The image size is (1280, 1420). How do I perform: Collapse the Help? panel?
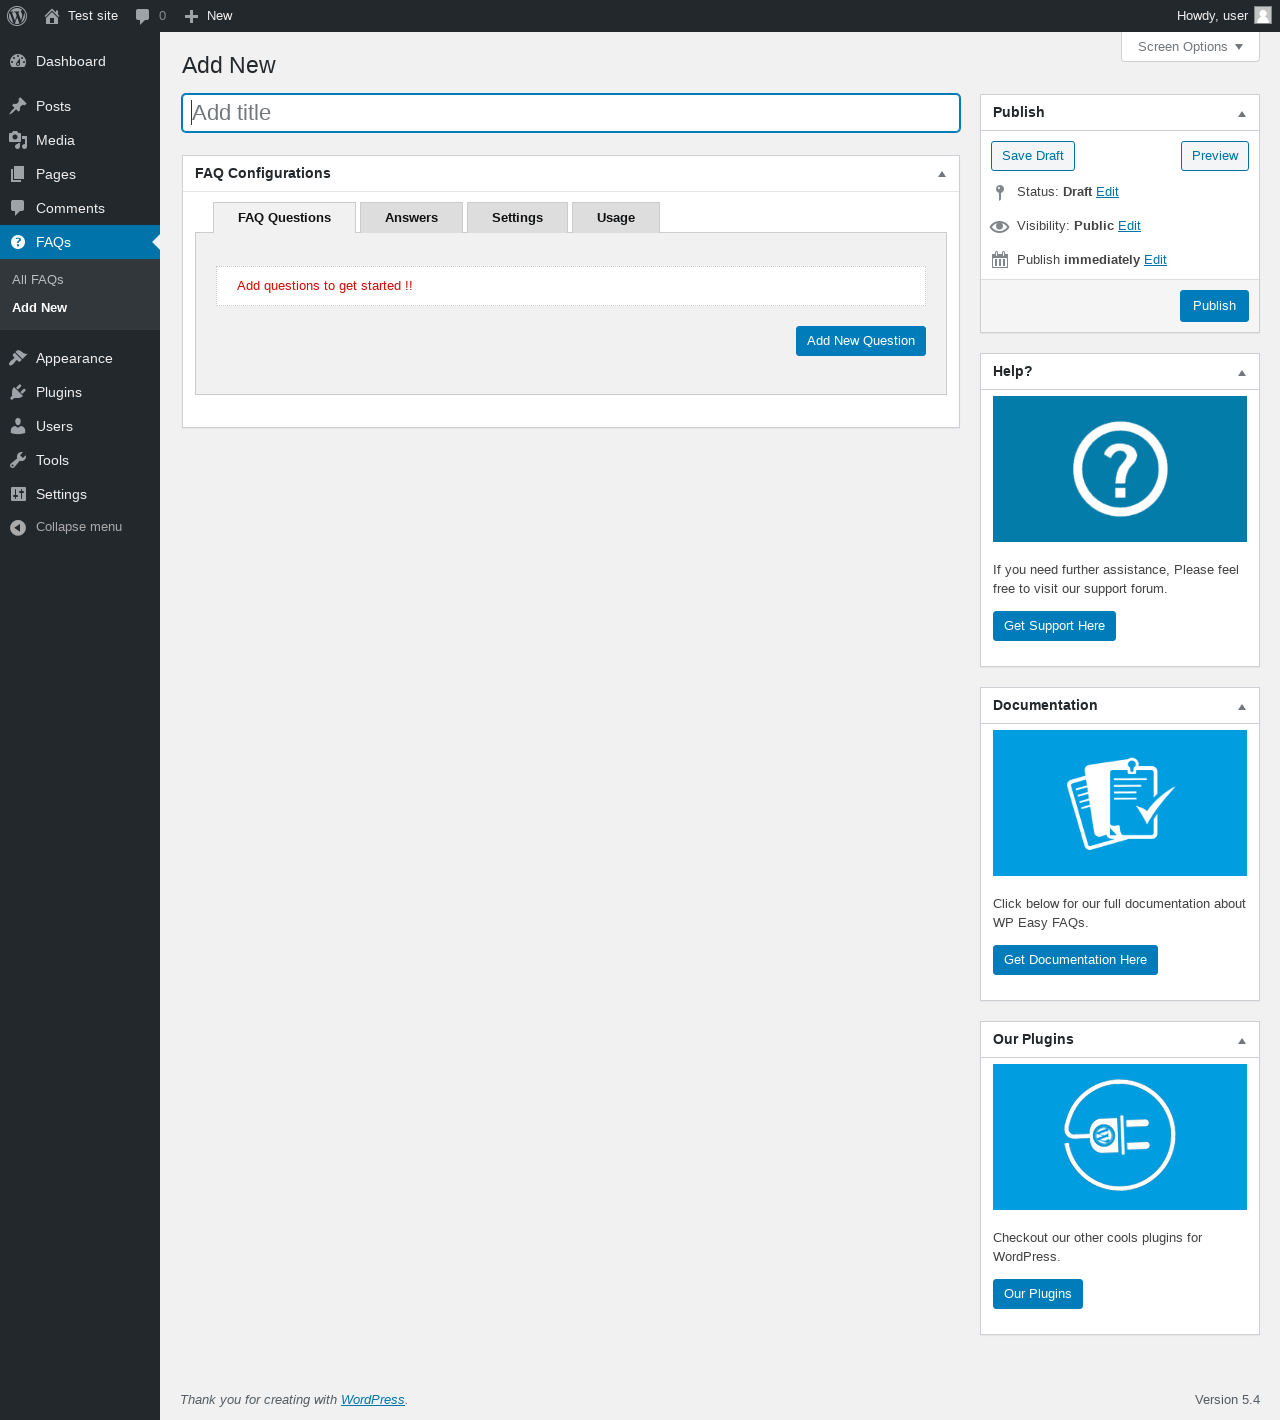1242,373
